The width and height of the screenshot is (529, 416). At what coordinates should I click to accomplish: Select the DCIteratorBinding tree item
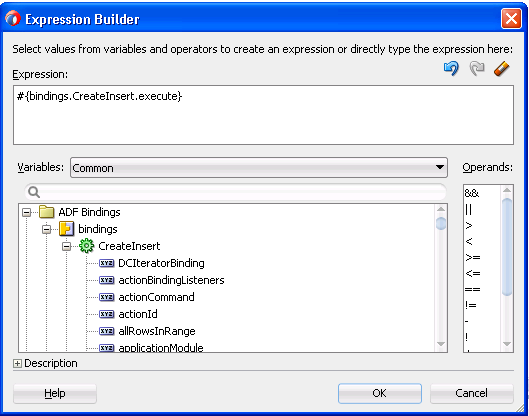point(161,263)
